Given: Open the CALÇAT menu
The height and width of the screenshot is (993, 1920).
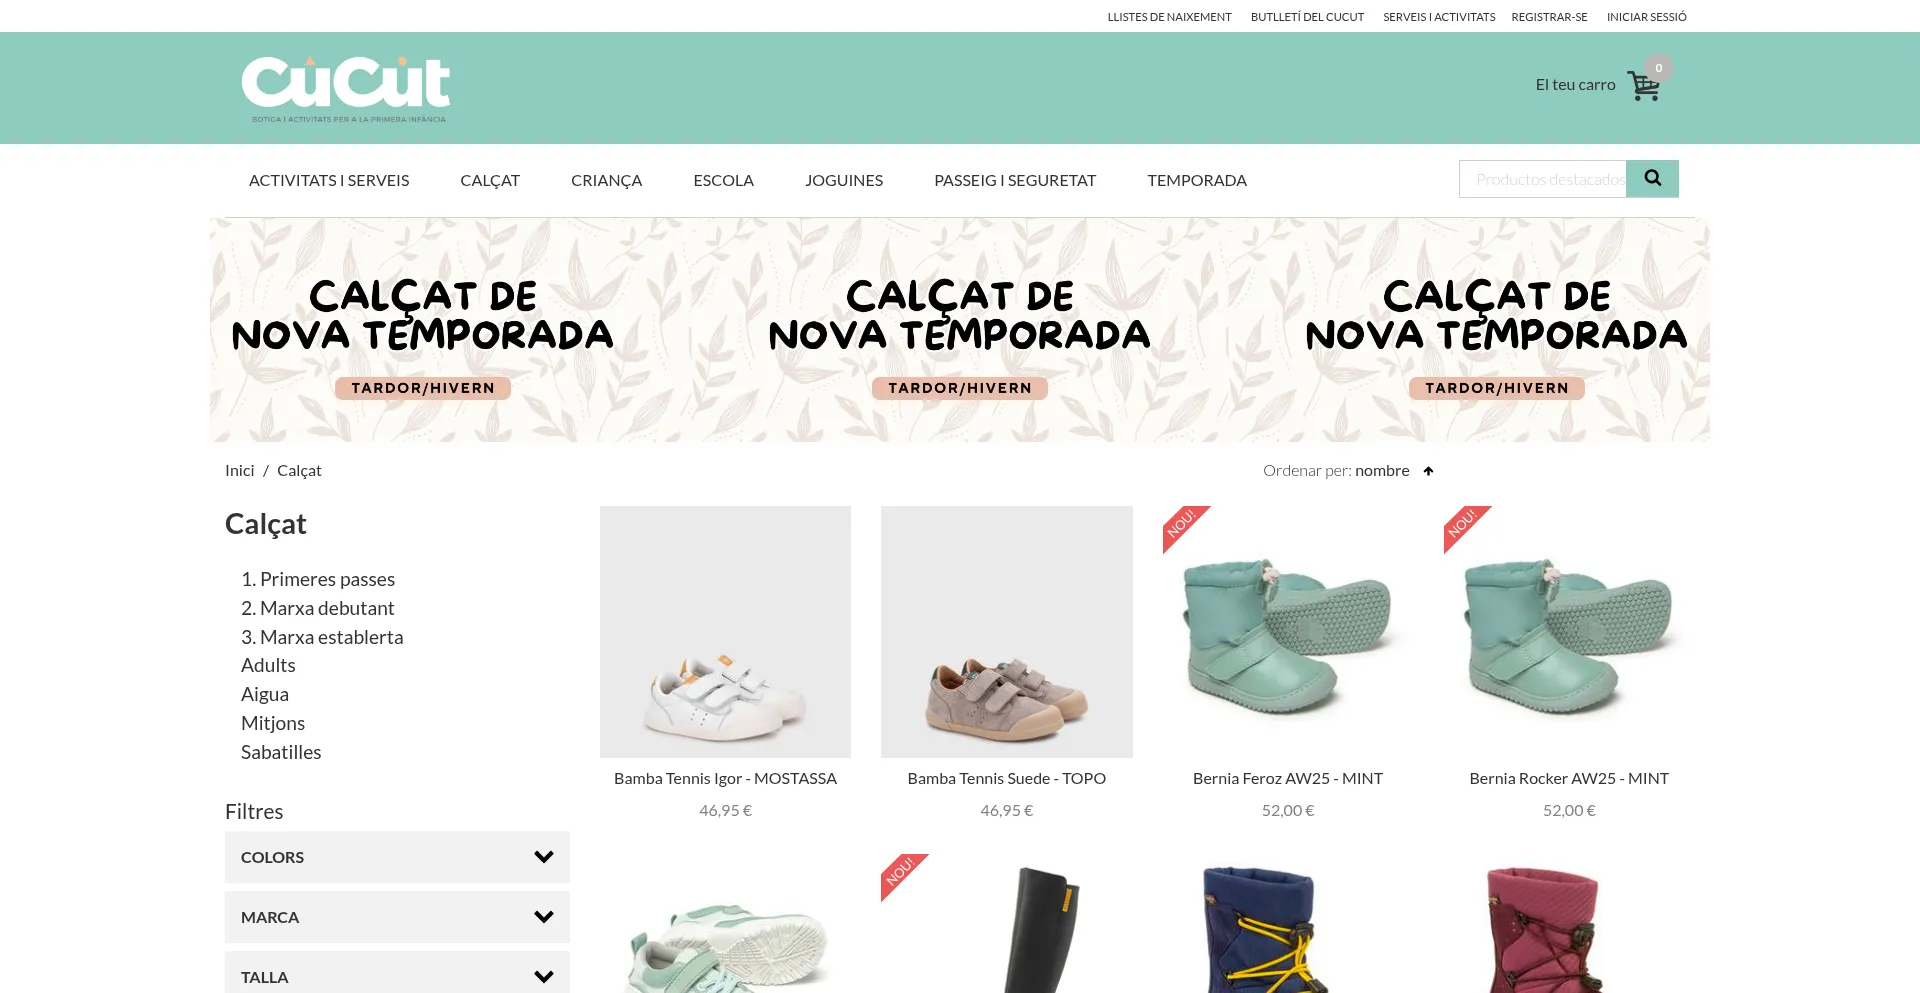Looking at the screenshot, I should click(x=490, y=180).
